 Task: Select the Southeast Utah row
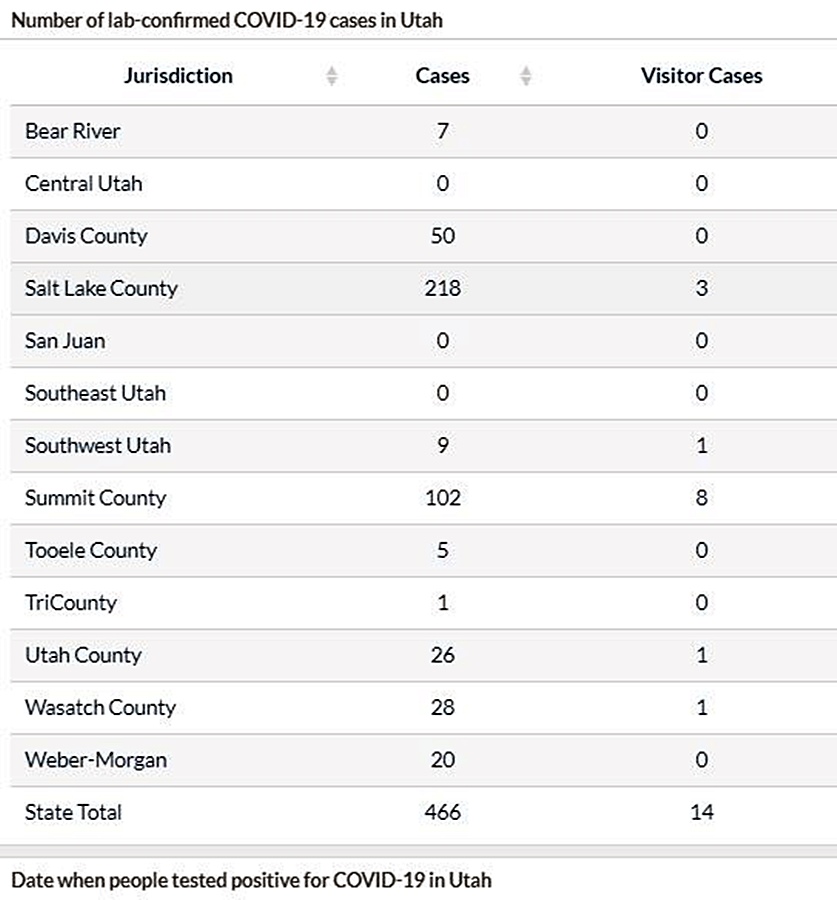tap(423, 393)
